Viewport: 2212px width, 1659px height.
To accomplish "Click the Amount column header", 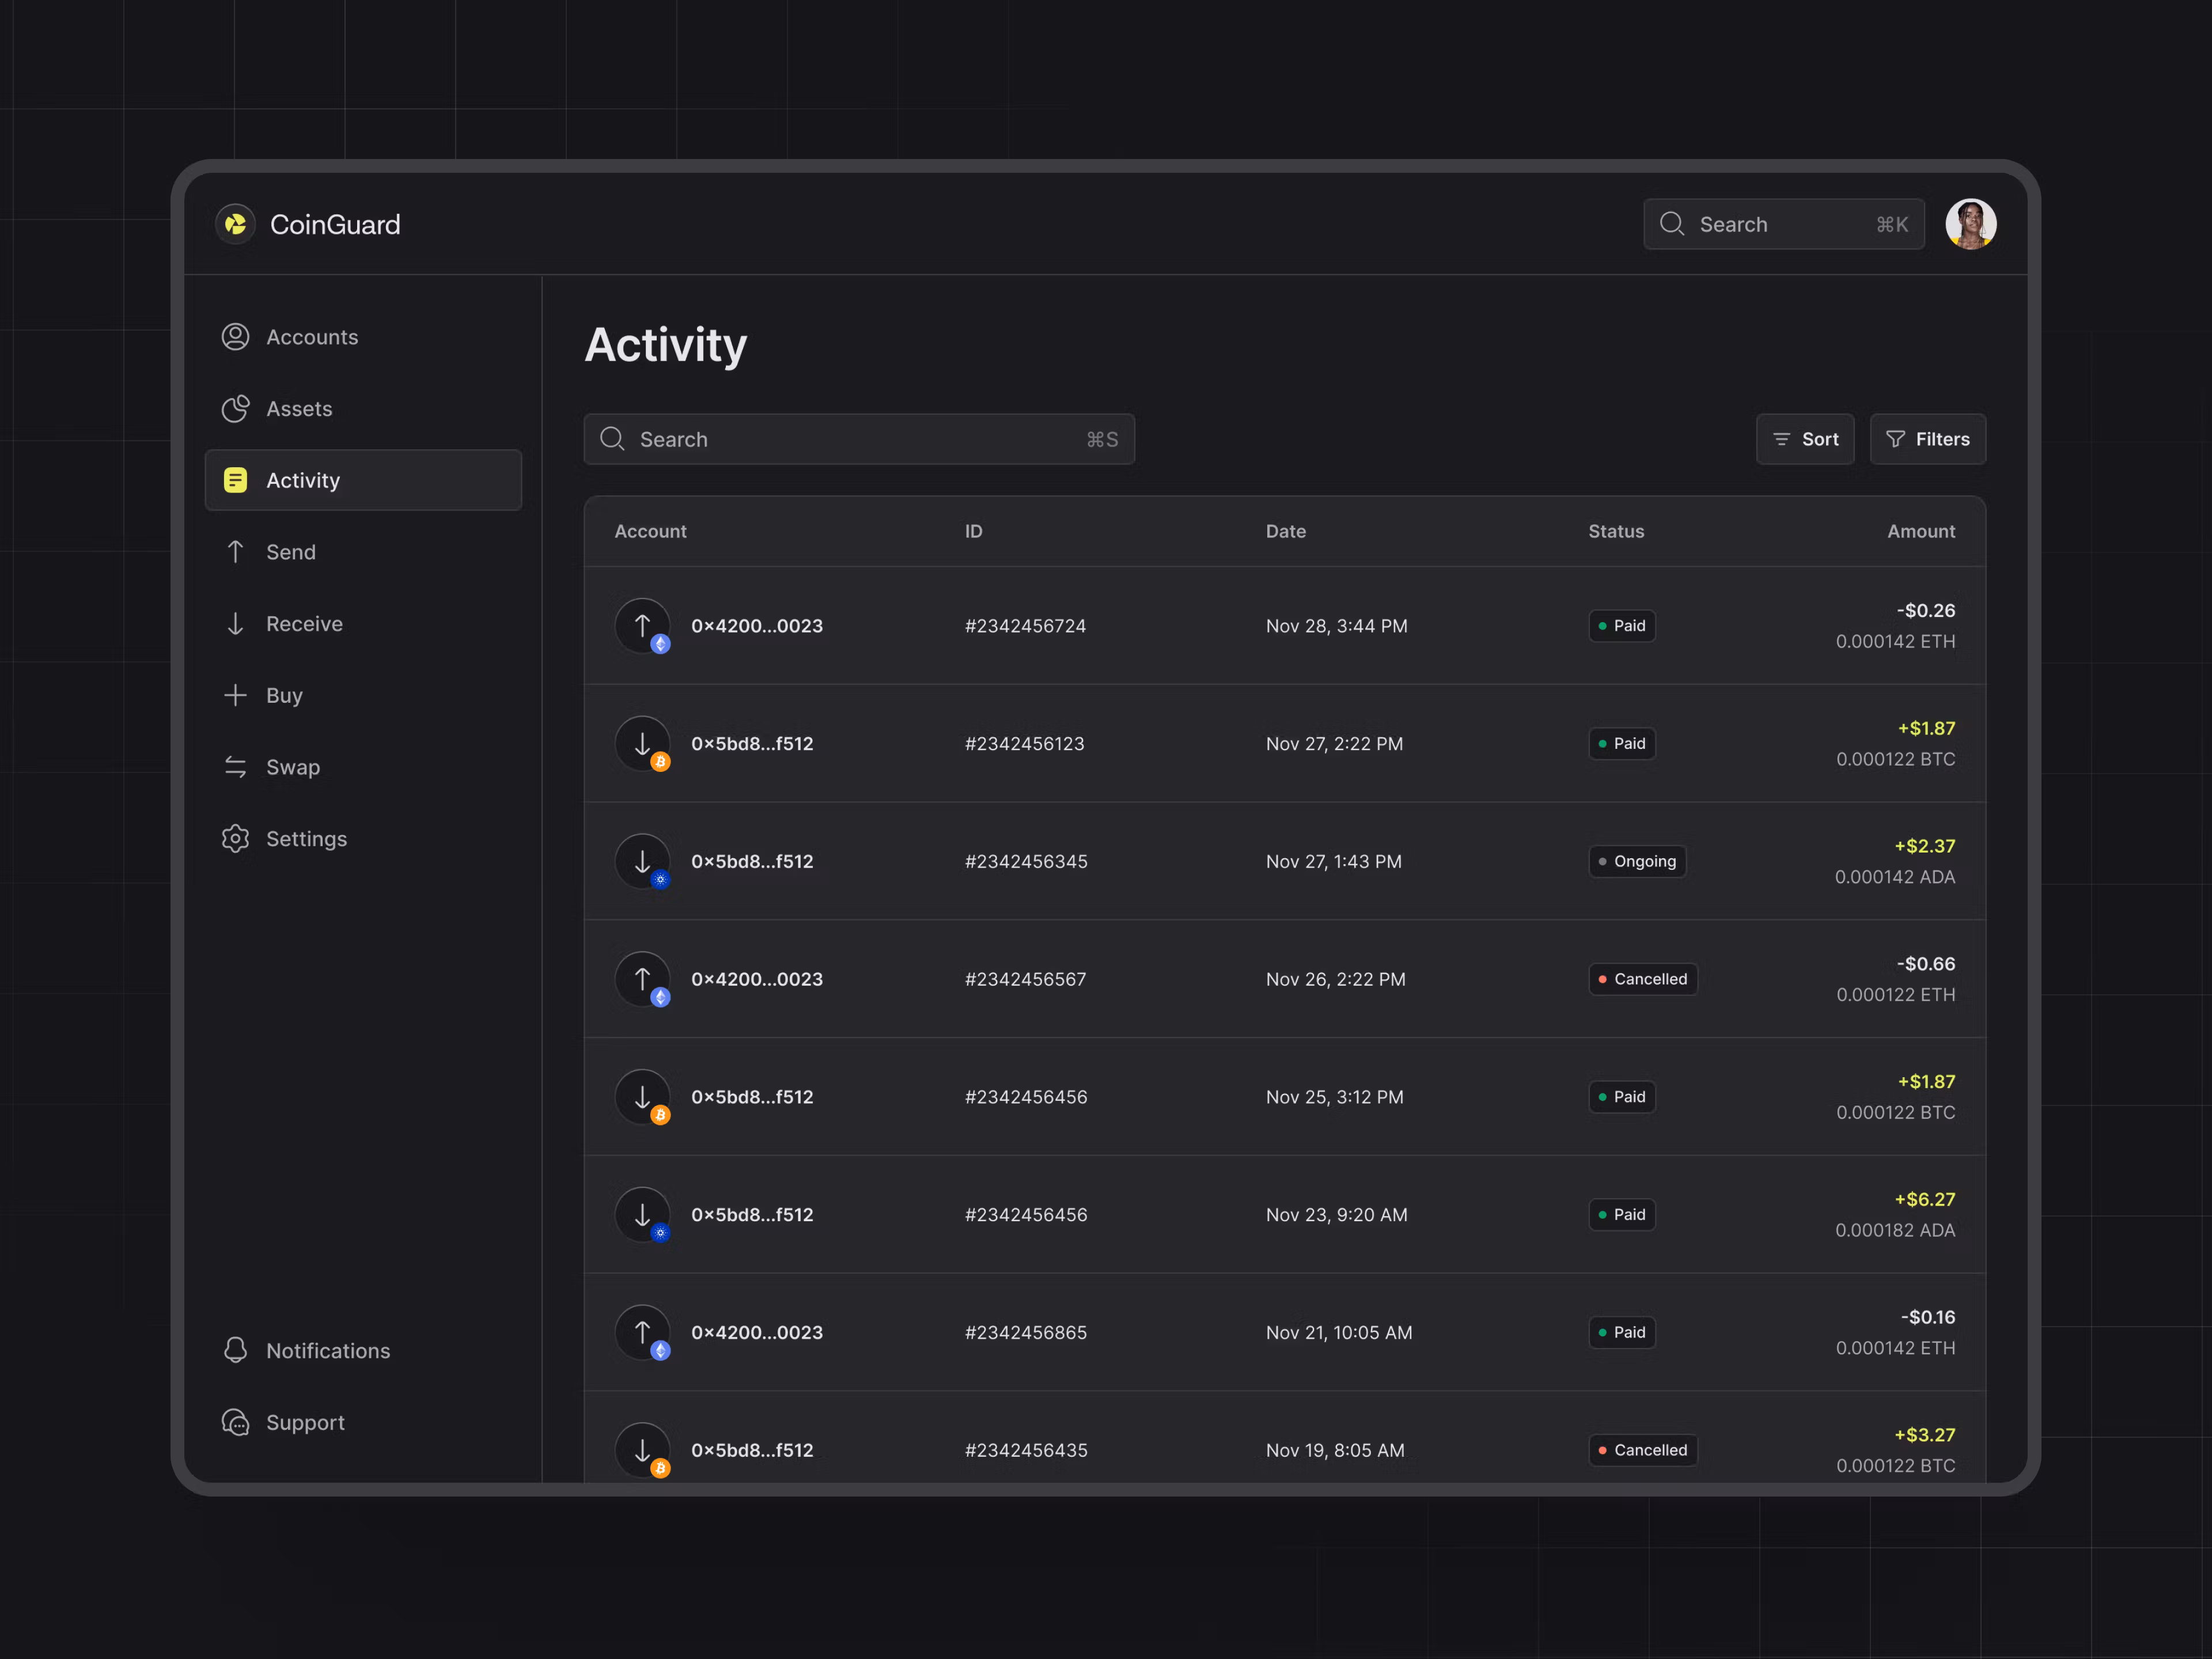I will point(1920,531).
